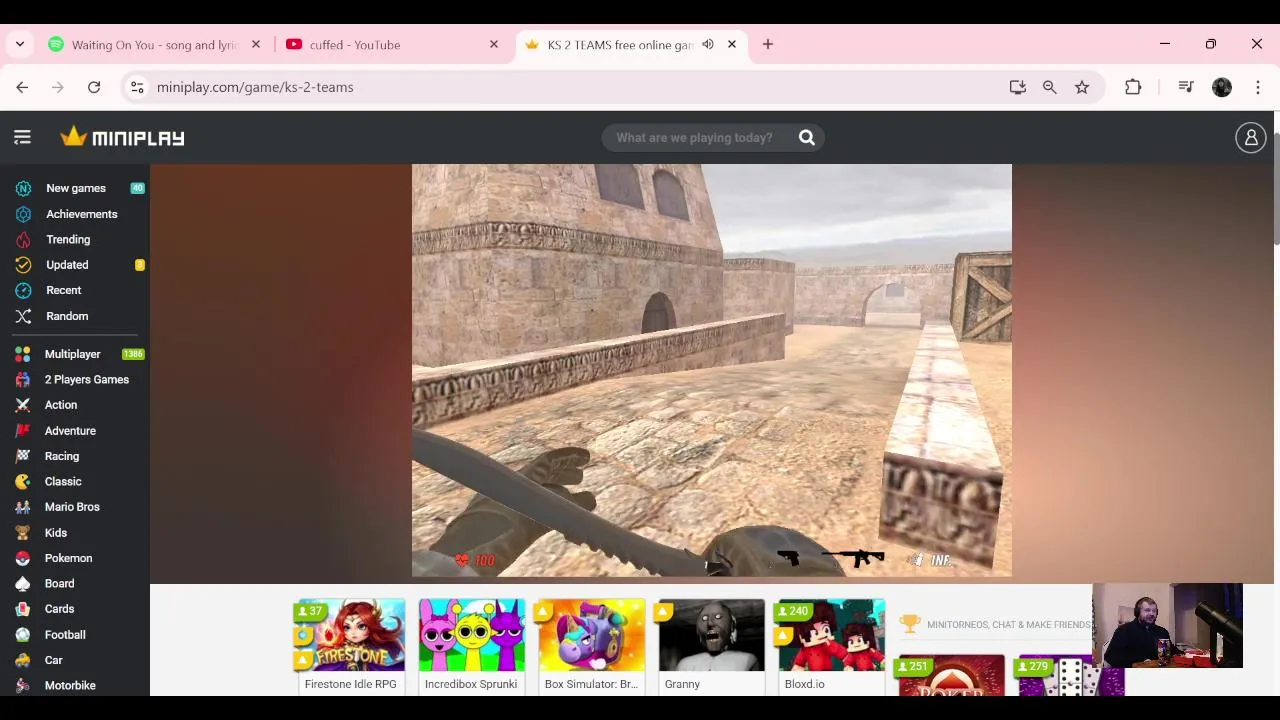Open Bloxd.io game thumbnail
1280x720 pixels.
[831, 636]
